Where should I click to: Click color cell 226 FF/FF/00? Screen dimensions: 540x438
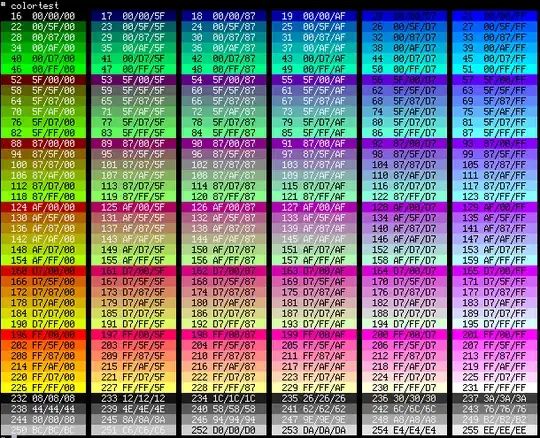click(43, 388)
